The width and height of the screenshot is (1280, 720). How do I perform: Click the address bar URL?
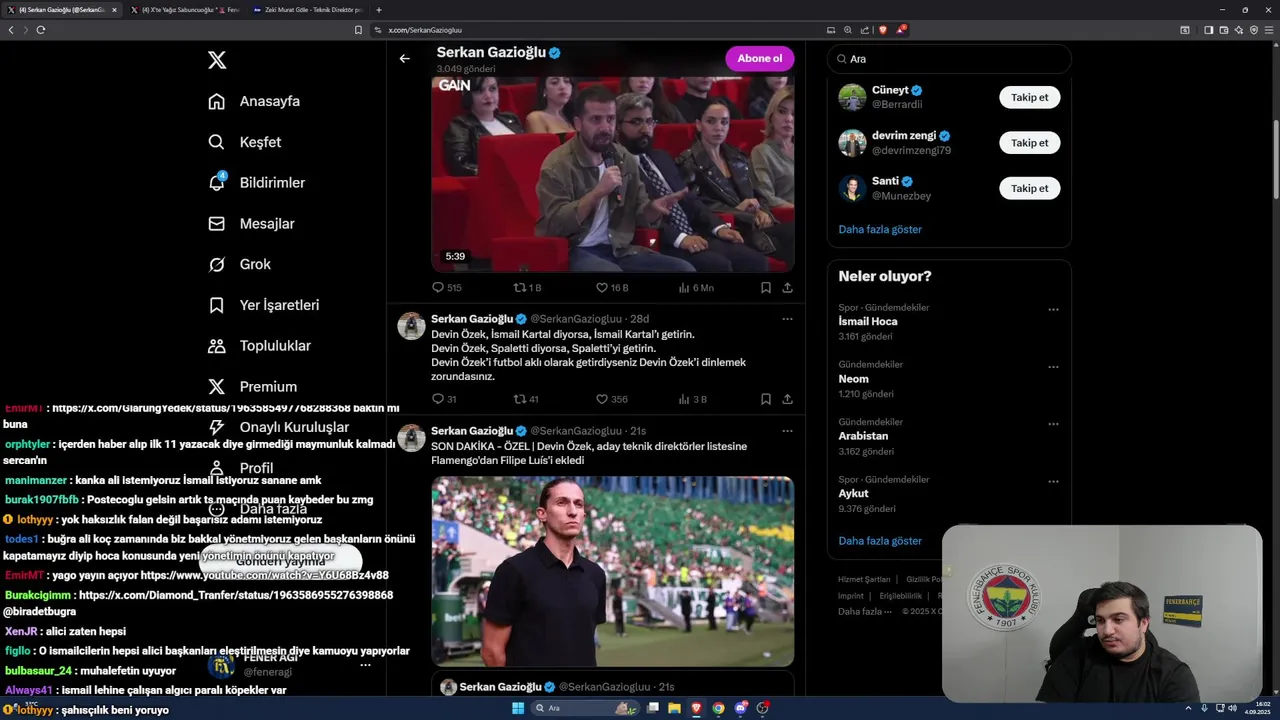point(425,30)
